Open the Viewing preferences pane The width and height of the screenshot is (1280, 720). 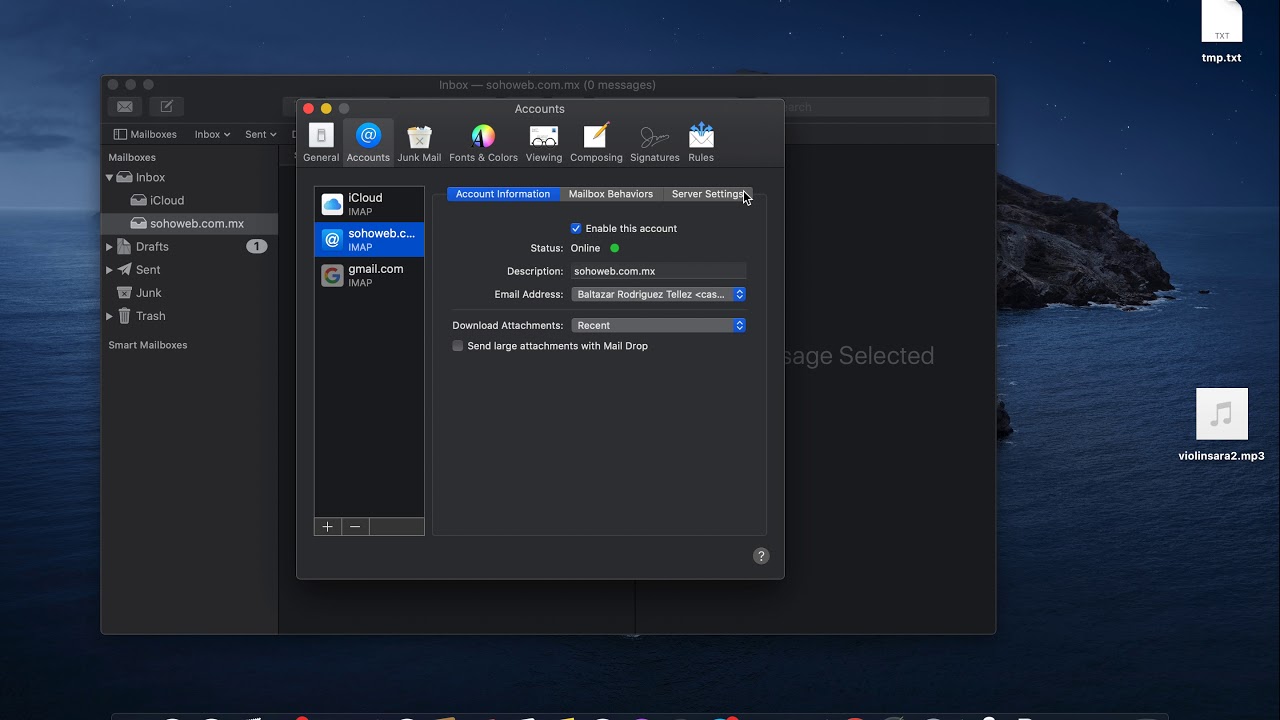pos(544,142)
